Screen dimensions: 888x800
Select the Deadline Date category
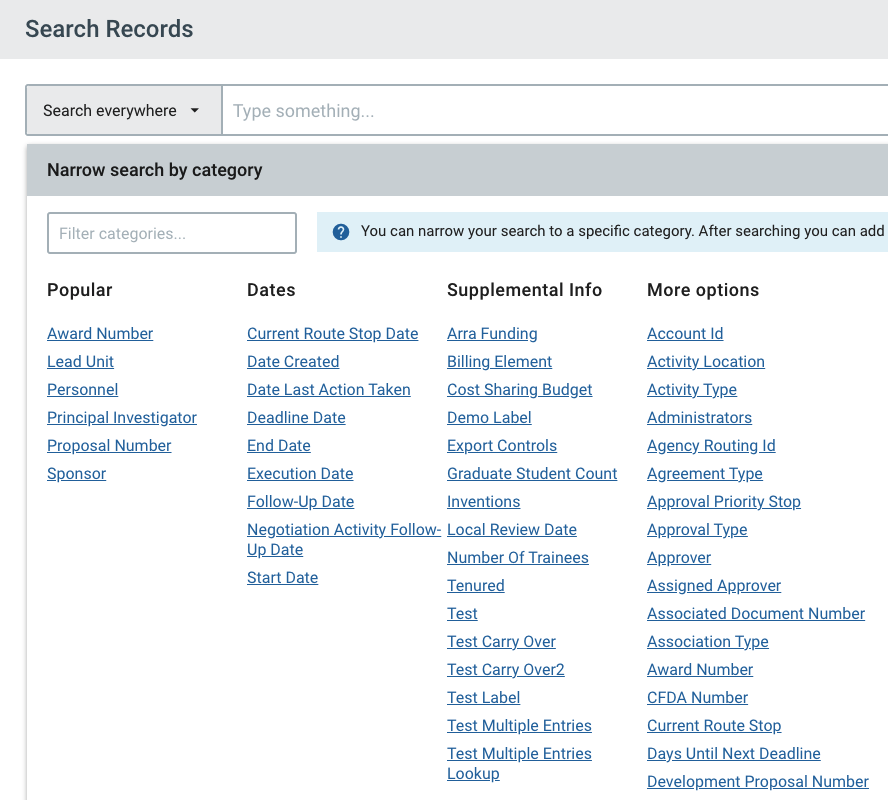[296, 418]
